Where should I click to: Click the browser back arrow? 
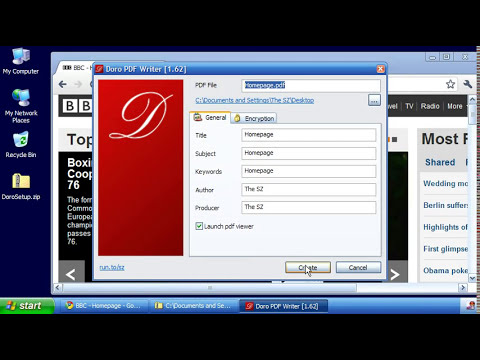point(63,84)
